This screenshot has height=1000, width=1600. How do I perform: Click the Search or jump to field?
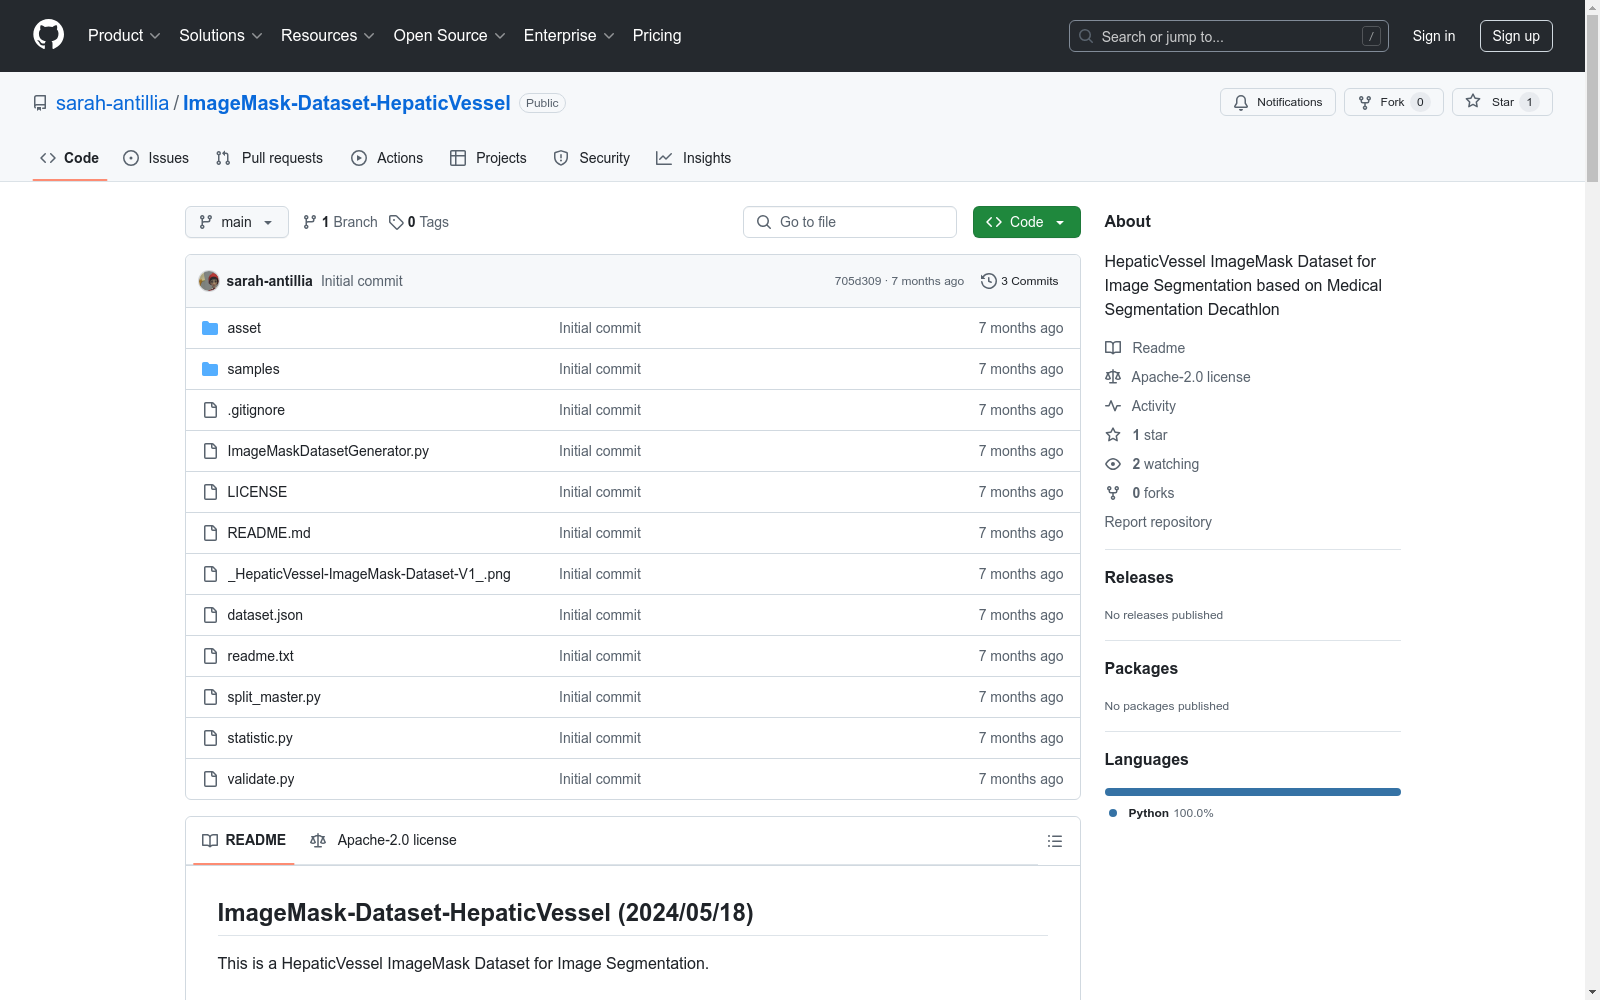point(1228,36)
